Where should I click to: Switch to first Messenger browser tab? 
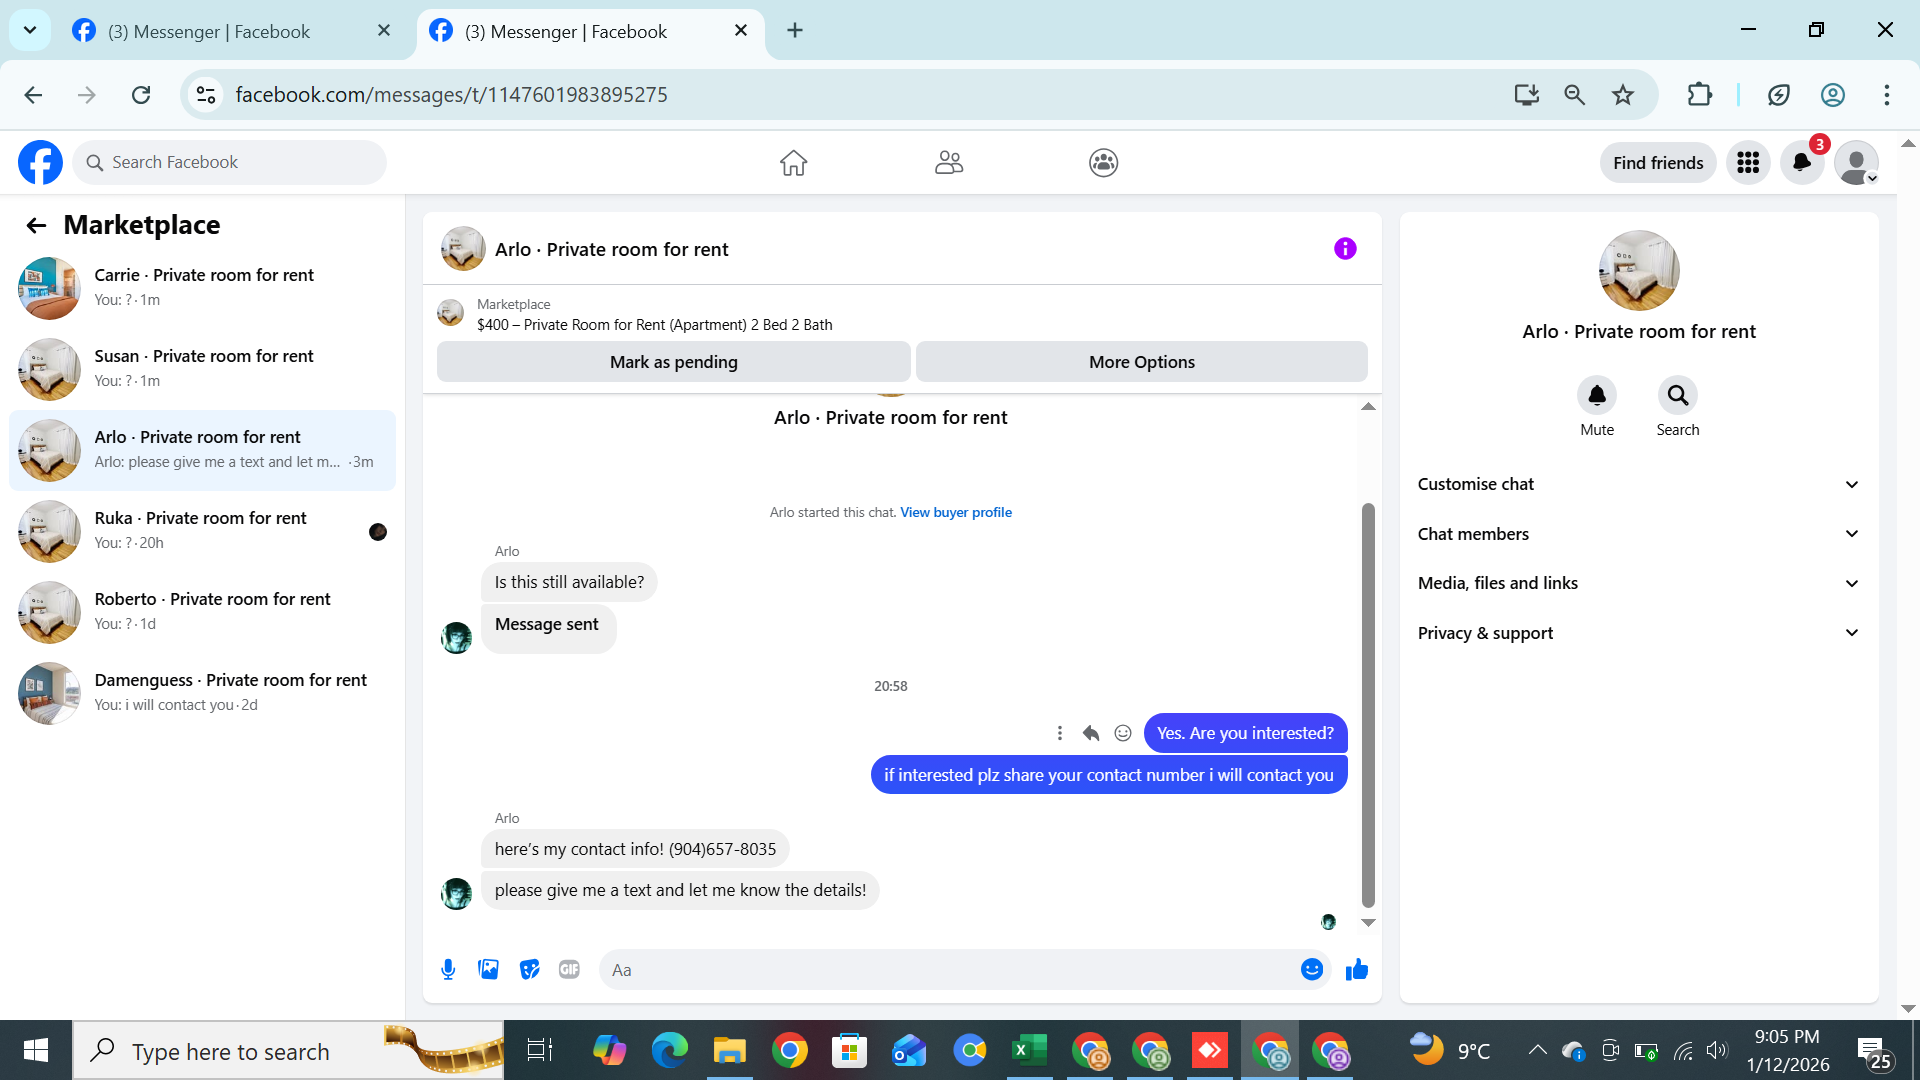point(209,31)
